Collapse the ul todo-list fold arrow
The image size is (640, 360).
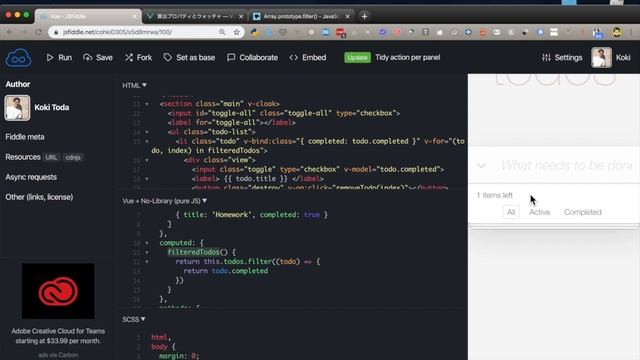coord(147,132)
